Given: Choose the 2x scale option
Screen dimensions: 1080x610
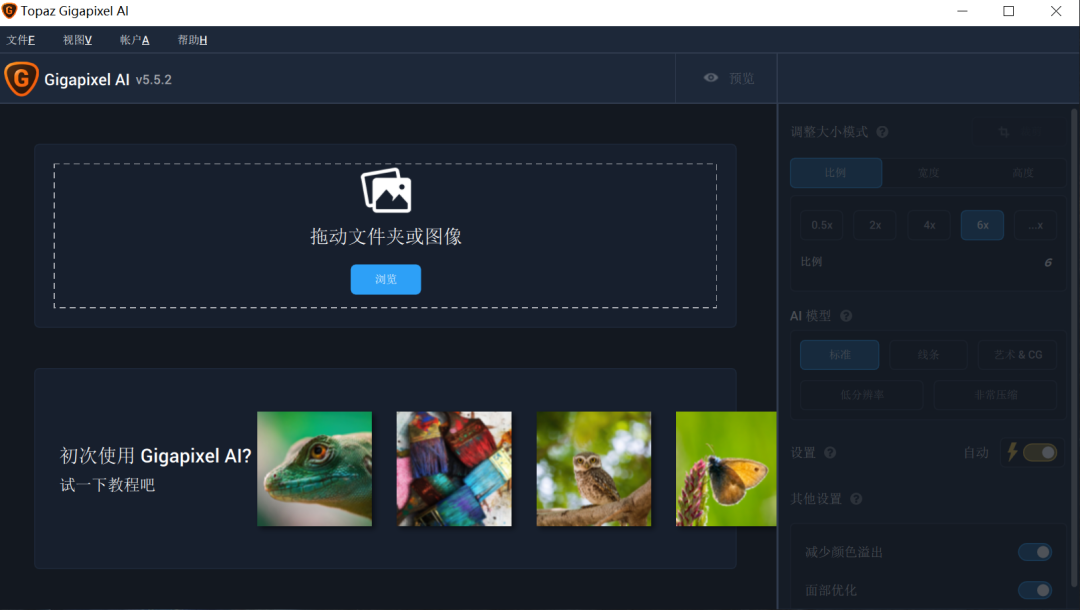Looking at the screenshot, I should tap(875, 225).
